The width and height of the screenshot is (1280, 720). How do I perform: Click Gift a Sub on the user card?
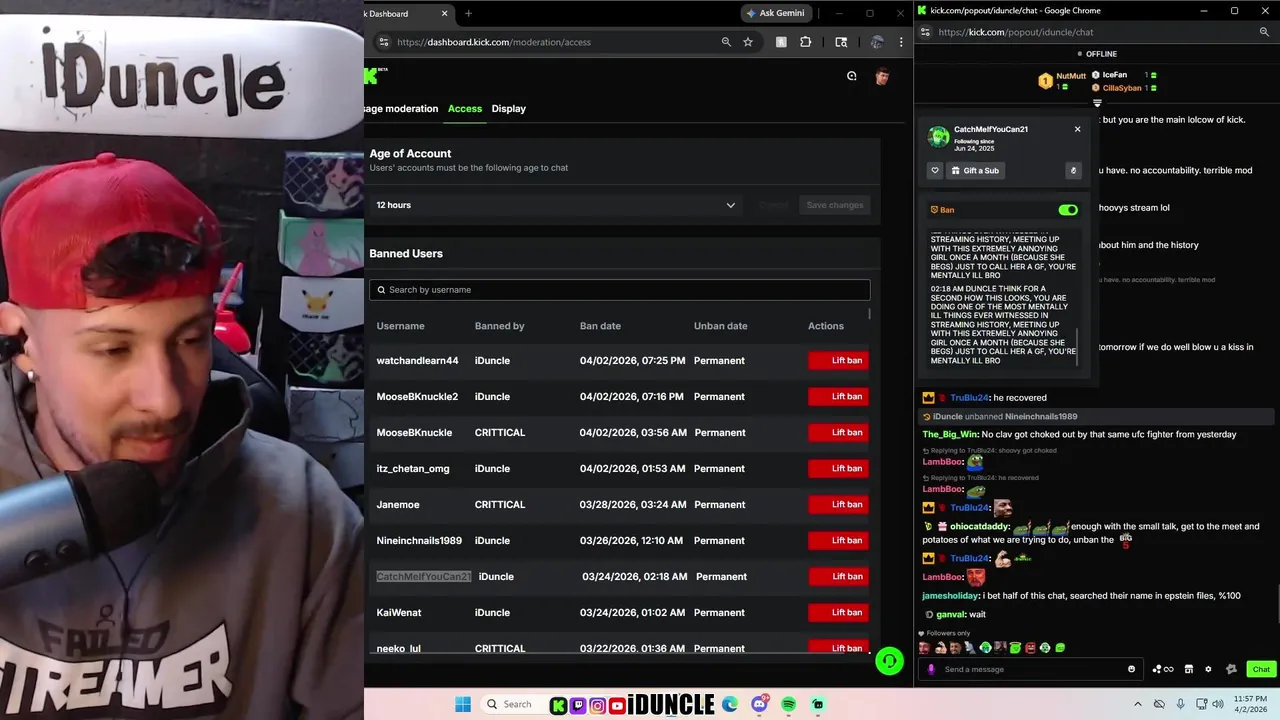(x=975, y=170)
